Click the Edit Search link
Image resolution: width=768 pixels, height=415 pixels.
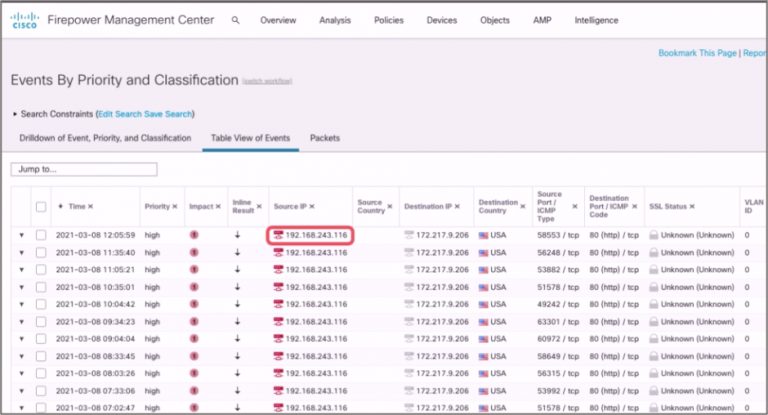(122, 114)
